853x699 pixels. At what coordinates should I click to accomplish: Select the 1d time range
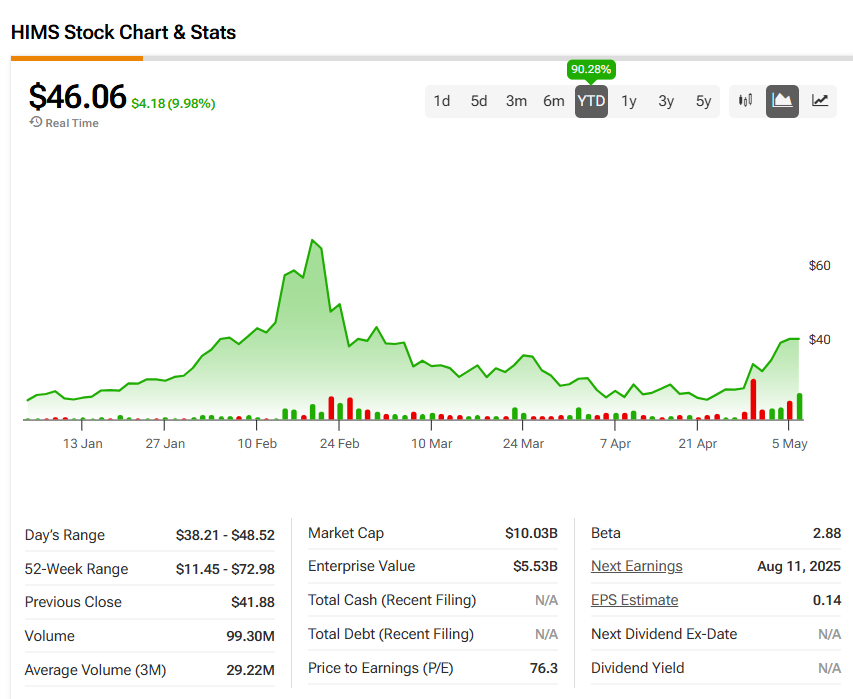(442, 101)
